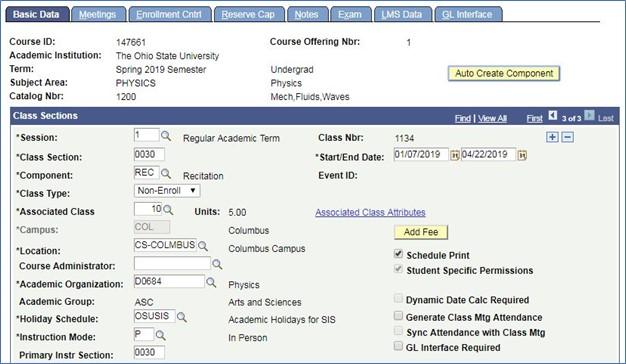This screenshot has height=364, width=626.
Task: Select the Basic Data tab
Action: click(x=37, y=14)
